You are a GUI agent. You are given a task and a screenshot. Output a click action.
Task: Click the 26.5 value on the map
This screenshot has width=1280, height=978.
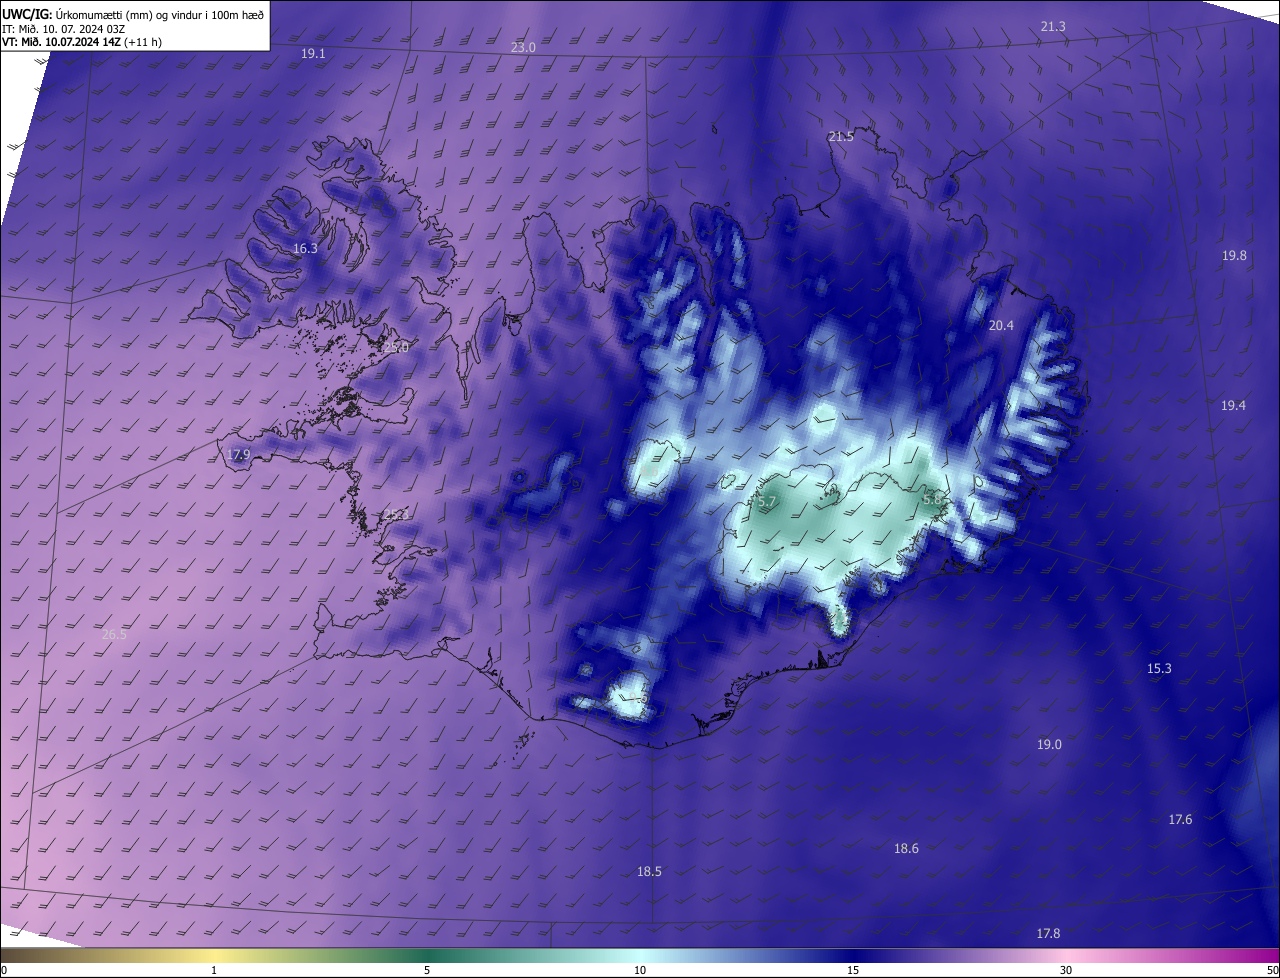114,634
